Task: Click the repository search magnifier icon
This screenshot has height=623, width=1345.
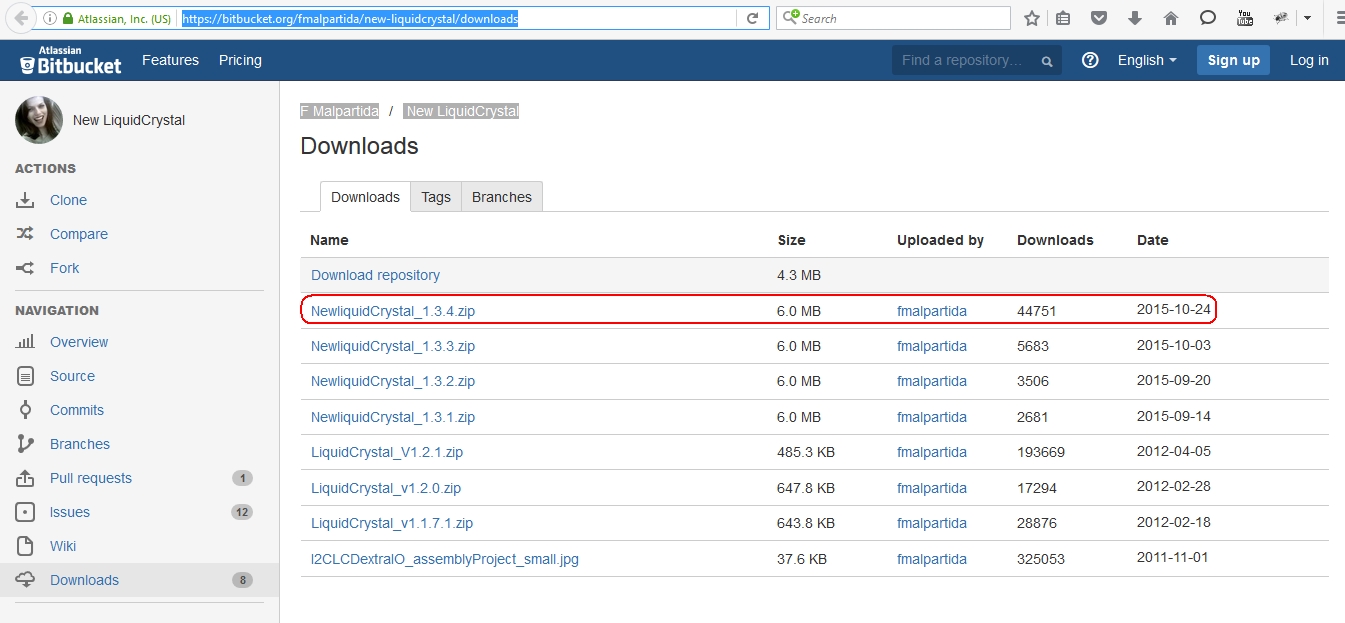Action: [1046, 61]
